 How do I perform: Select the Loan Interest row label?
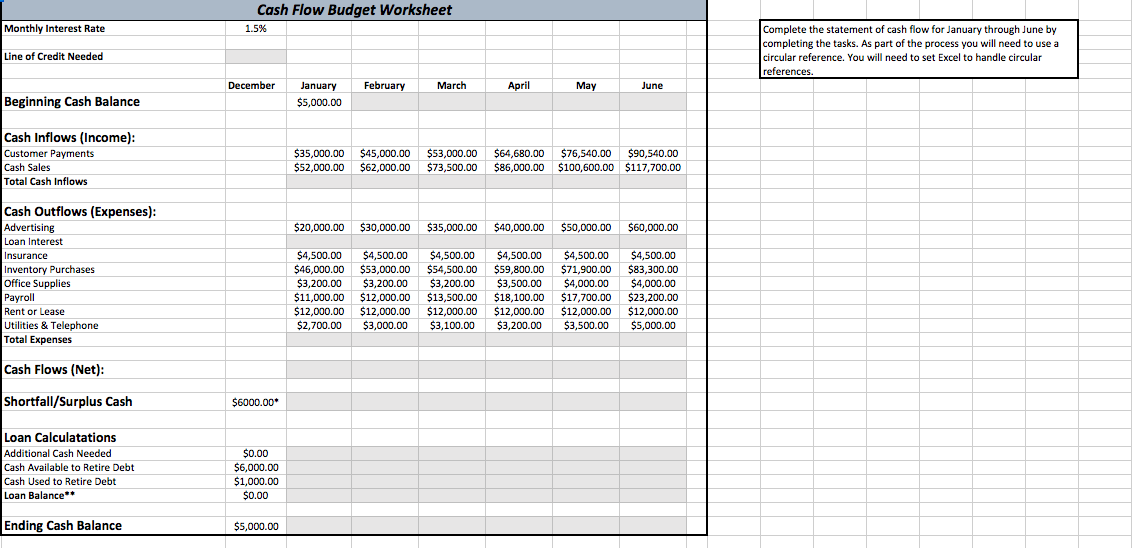coord(33,242)
